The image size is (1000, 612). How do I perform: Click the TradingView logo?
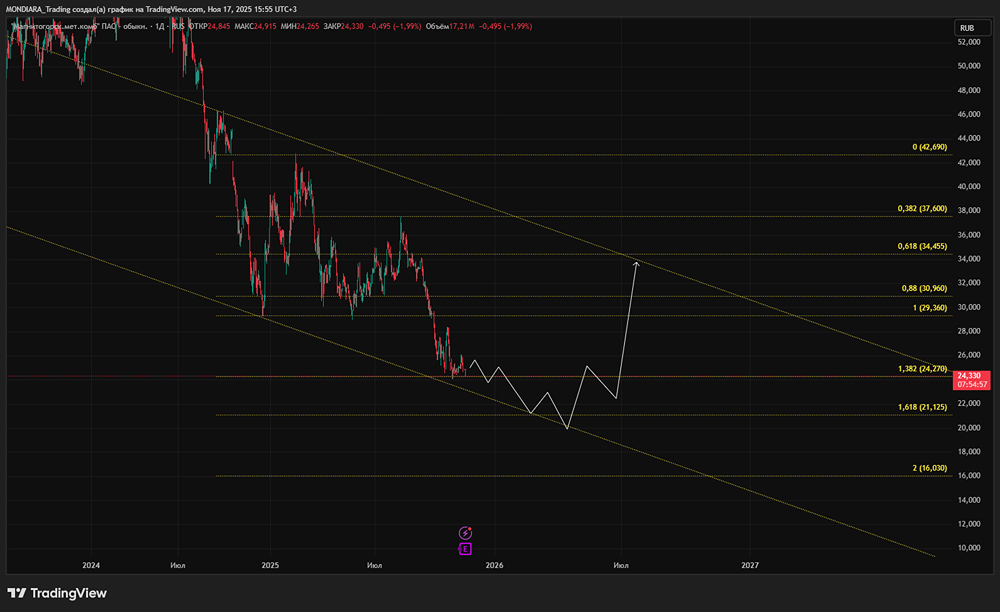coord(57,593)
